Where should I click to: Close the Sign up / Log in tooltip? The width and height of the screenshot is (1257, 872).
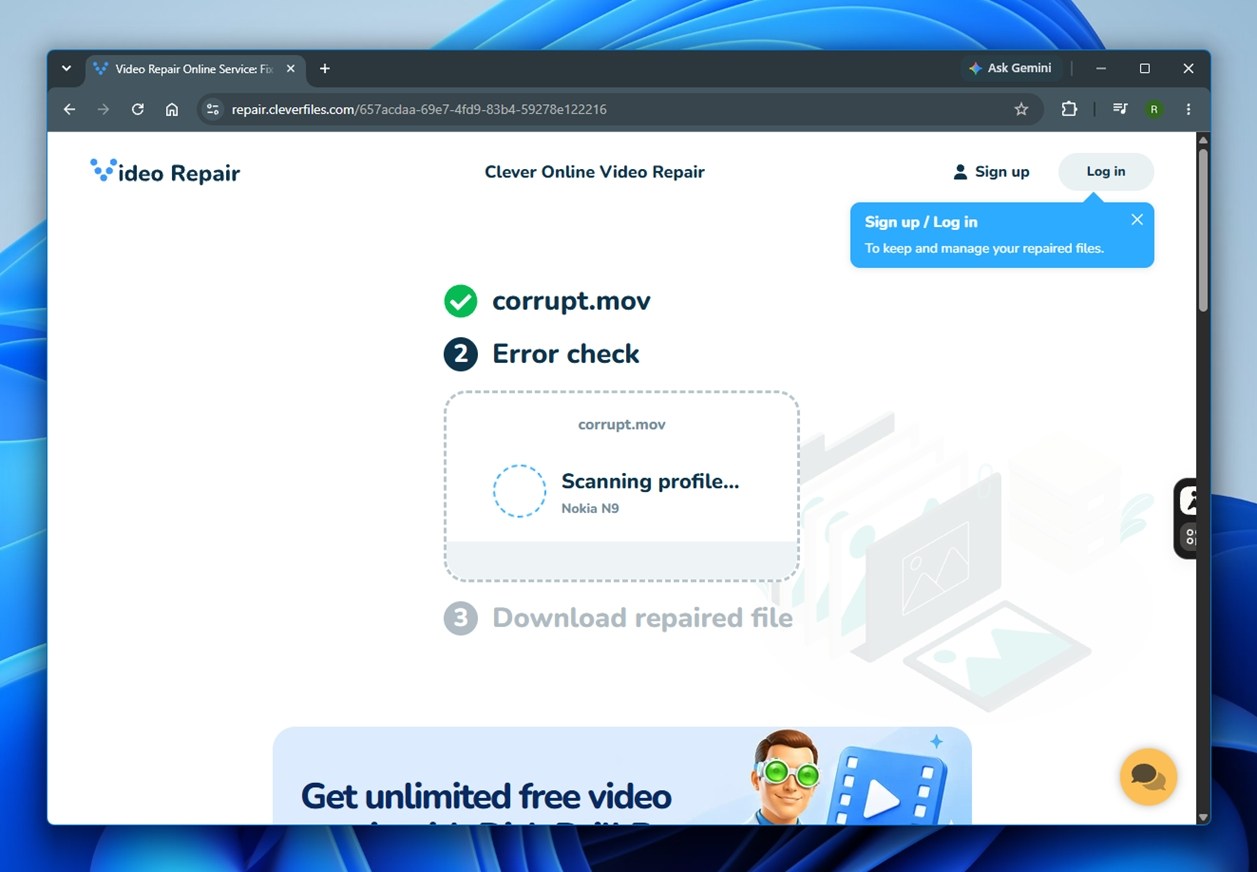click(1137, 220)
